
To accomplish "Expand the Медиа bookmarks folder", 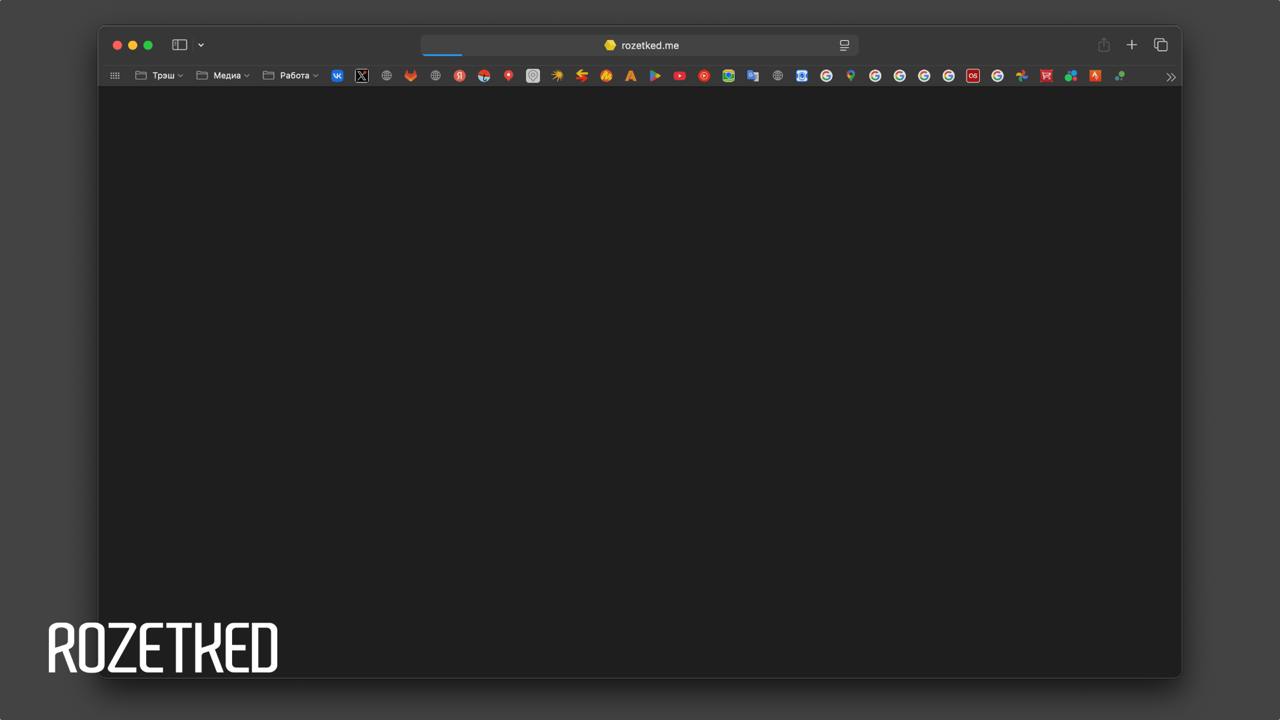I will pyautogui.click(x=223, y=76).
